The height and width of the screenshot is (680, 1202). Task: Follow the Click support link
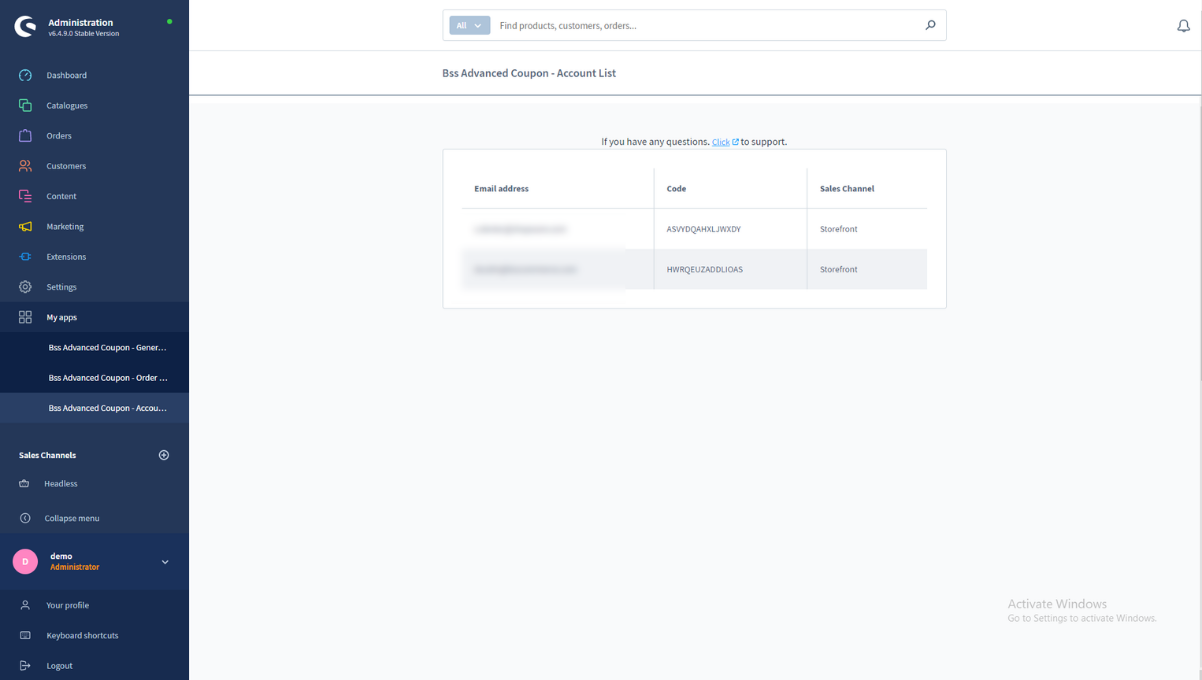[720, 142]
